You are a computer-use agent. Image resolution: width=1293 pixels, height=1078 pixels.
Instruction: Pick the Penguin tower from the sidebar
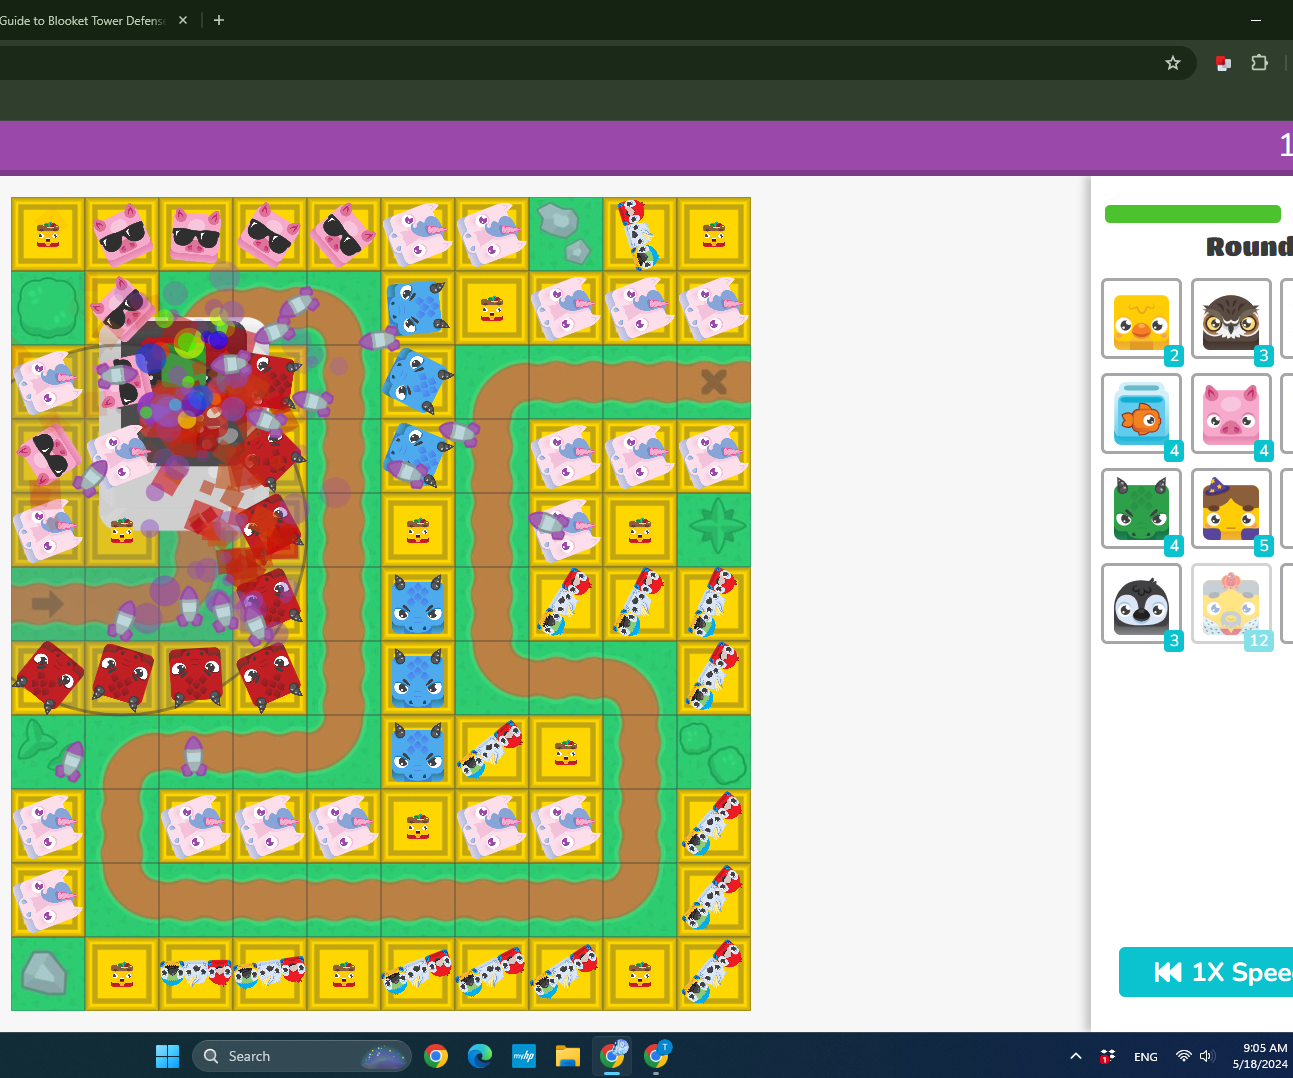[x=1141, y=603]
